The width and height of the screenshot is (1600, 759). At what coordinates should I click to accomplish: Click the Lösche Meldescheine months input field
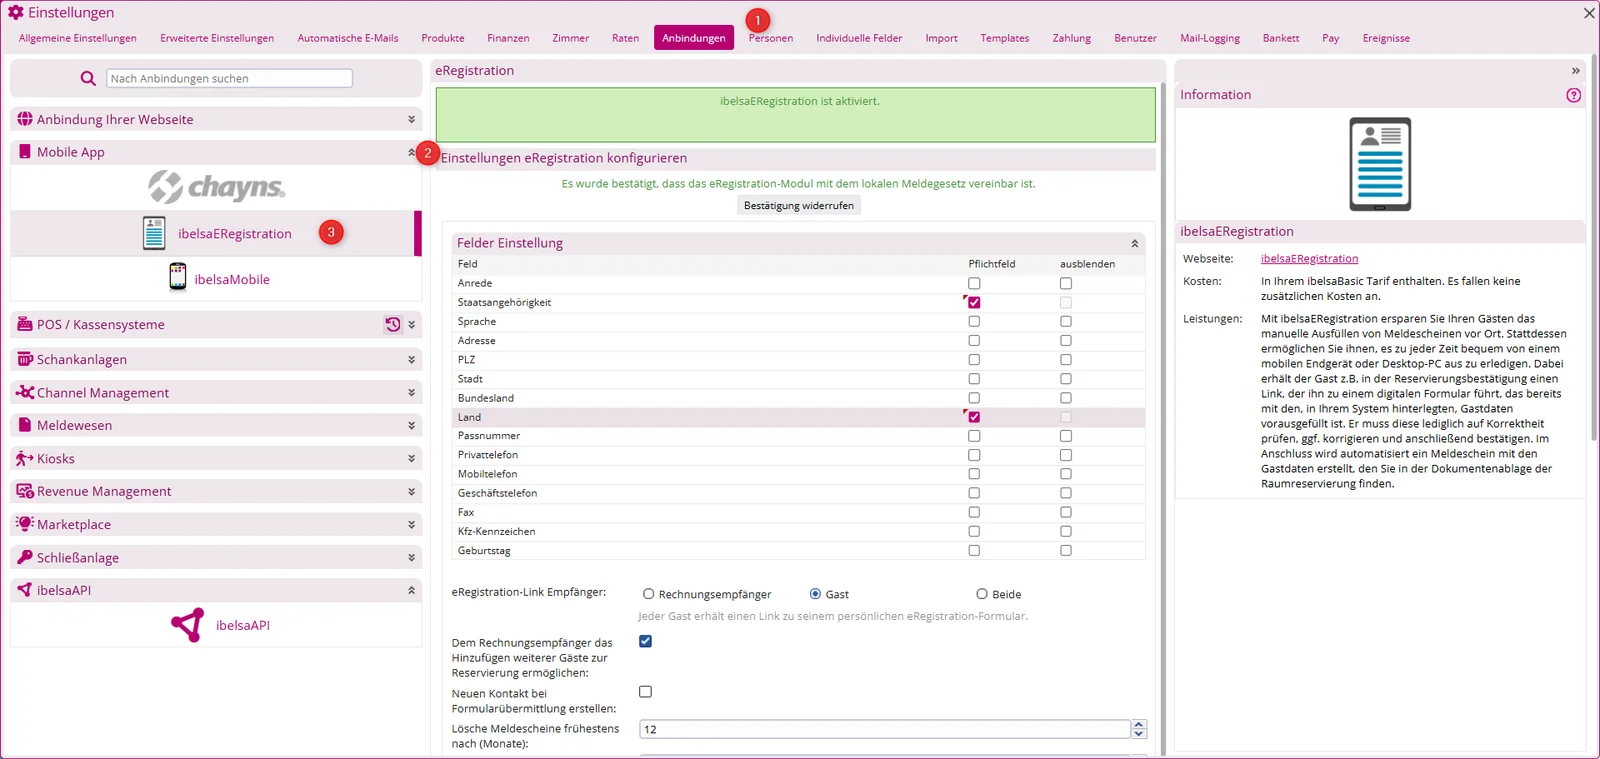click(x=885, y=729)
